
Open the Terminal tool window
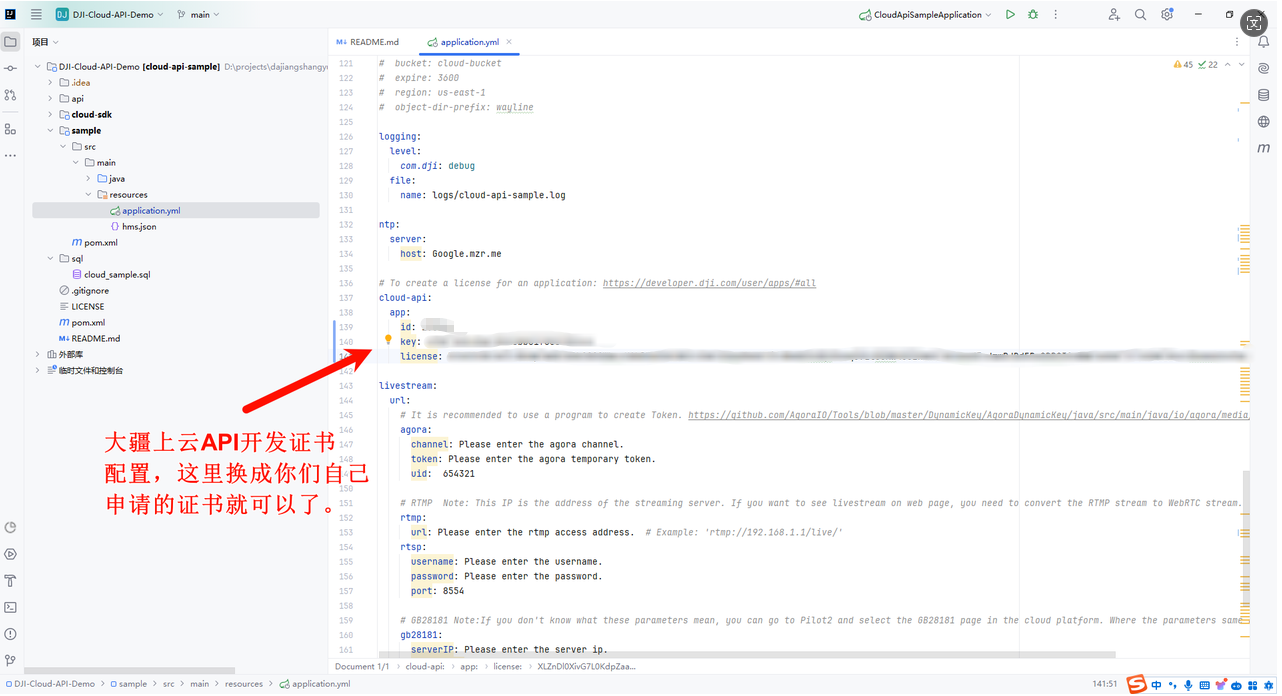pos(11,607)
